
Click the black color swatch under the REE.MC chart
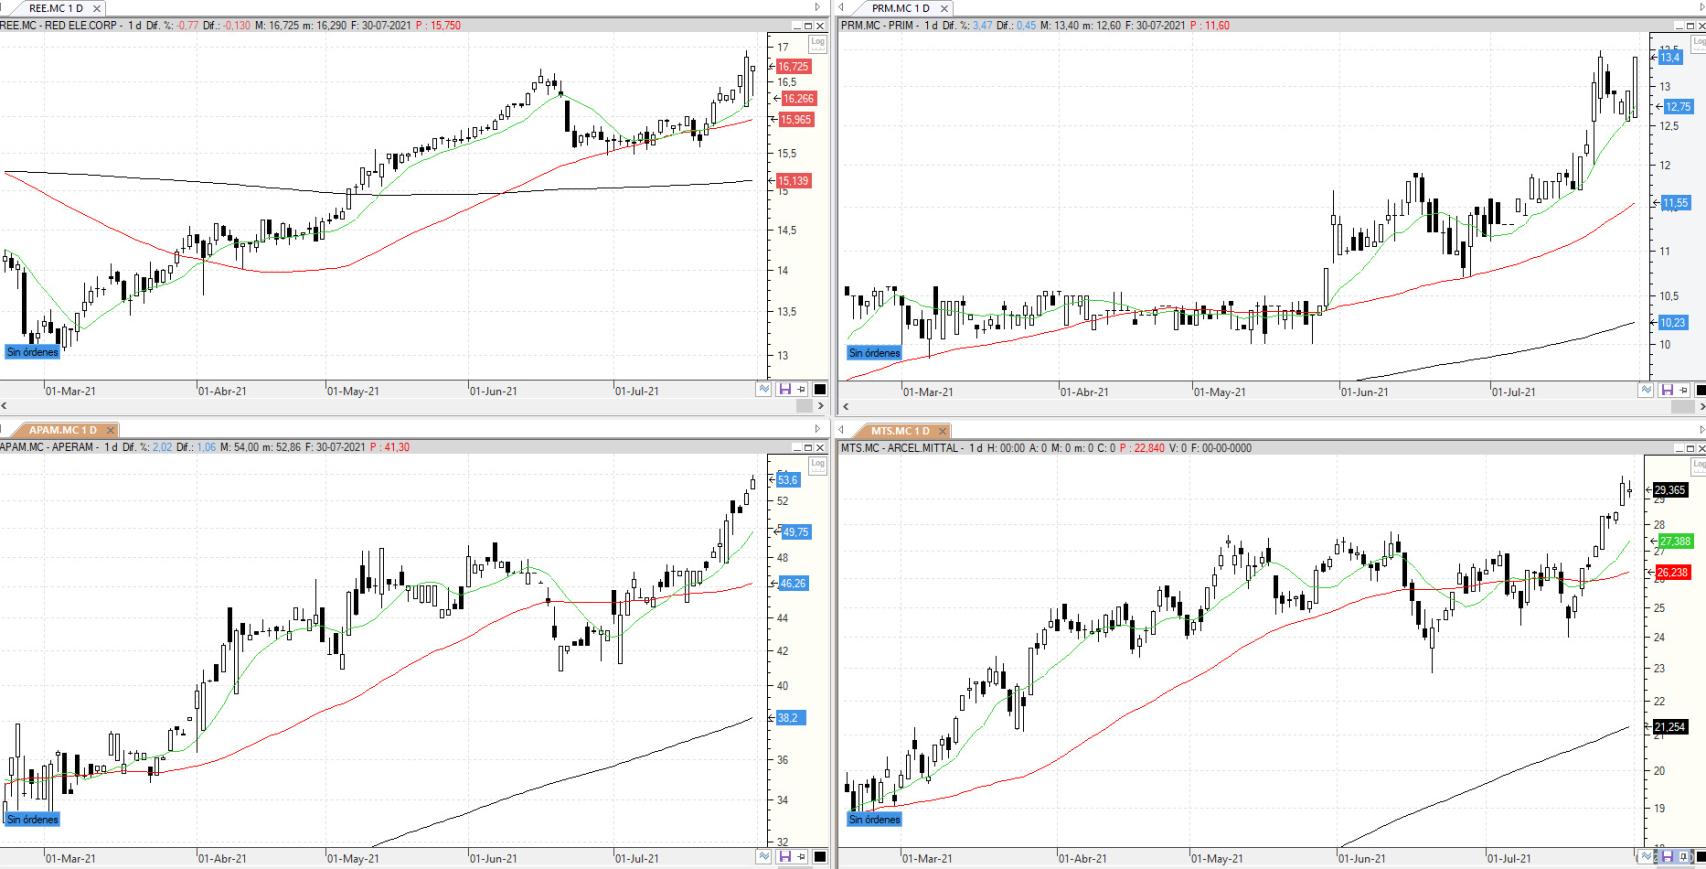[820, 390]
